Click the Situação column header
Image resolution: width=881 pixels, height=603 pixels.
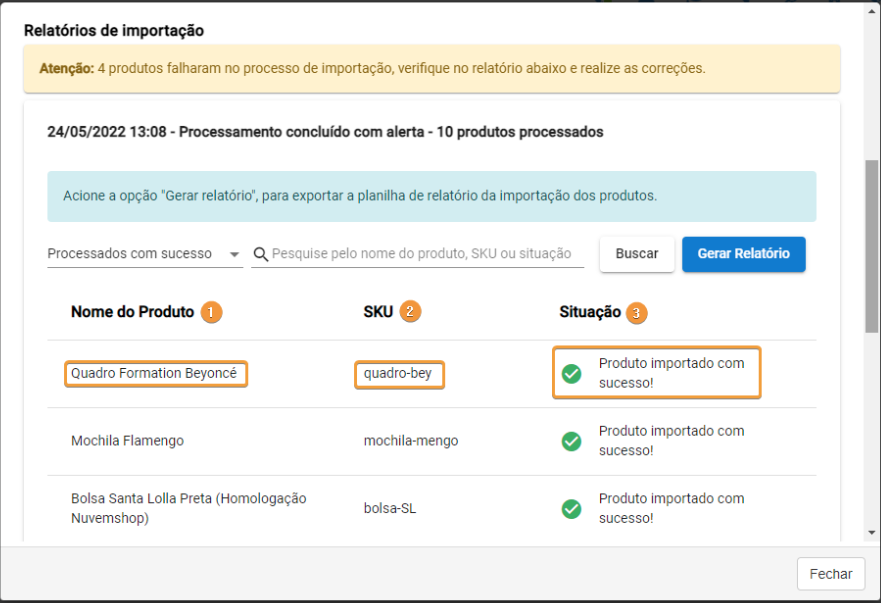590,312
